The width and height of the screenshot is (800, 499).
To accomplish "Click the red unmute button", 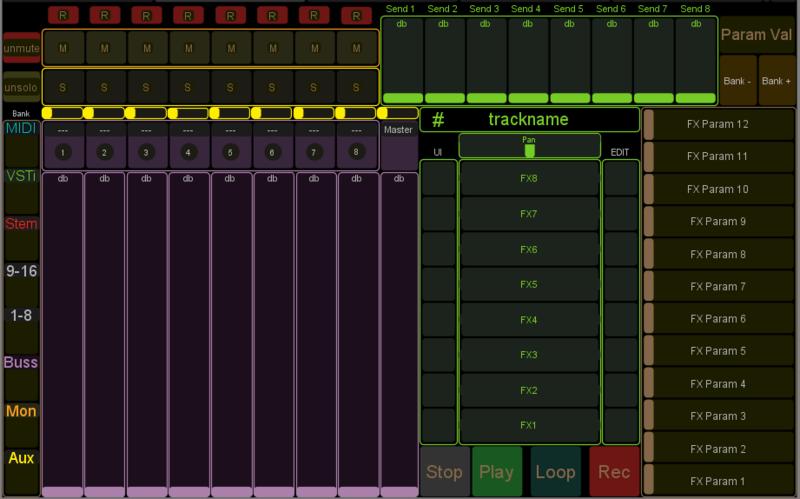I will pos(21,48).
